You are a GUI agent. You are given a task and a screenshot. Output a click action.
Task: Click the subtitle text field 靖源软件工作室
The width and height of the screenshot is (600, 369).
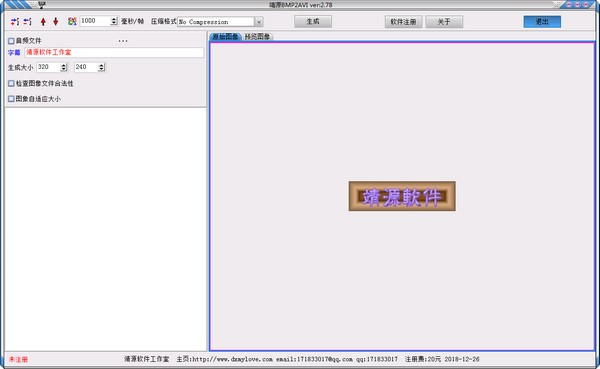coord(114,52)
